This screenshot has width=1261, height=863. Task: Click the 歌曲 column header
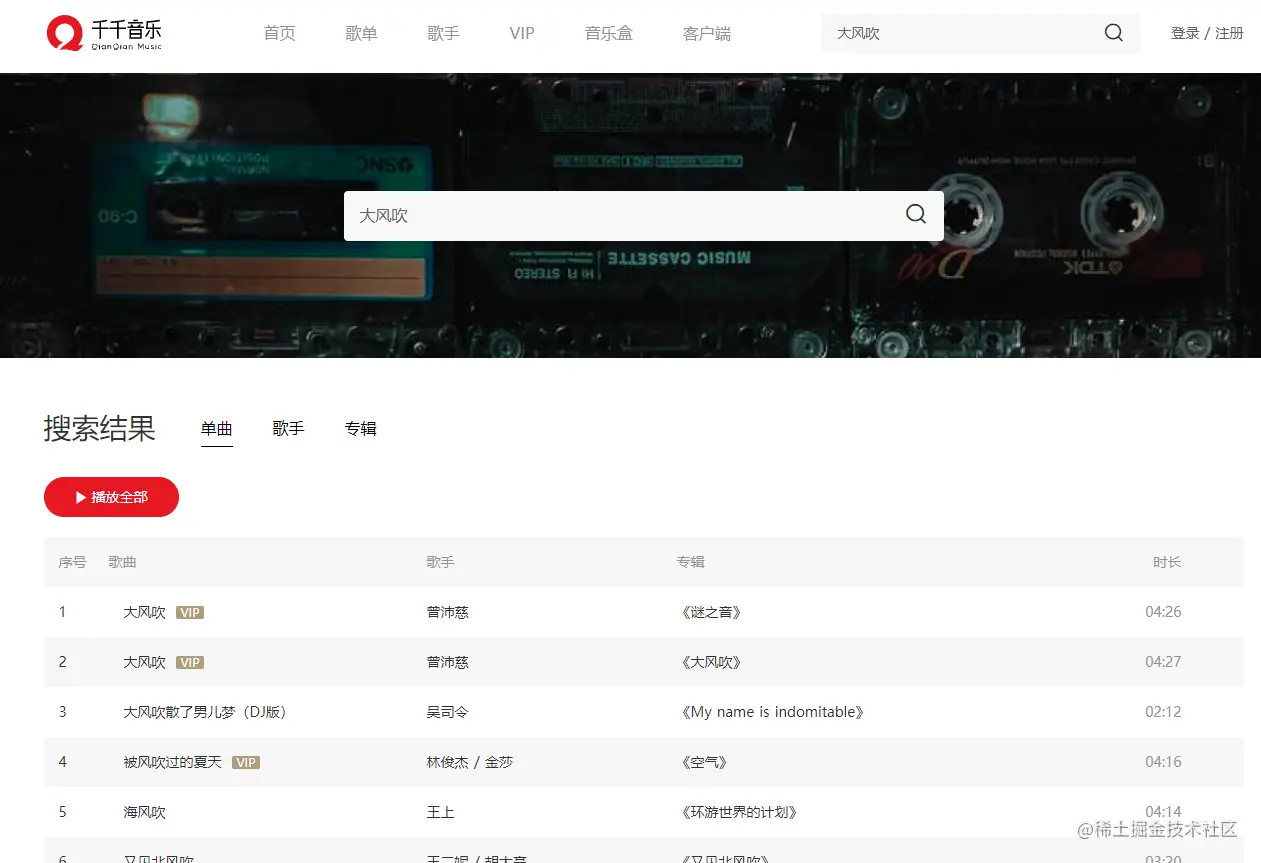click(x=122, y=562)
